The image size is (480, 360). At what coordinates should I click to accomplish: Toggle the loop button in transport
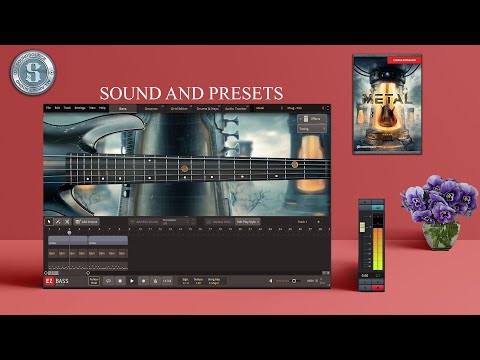click(108, 281)
